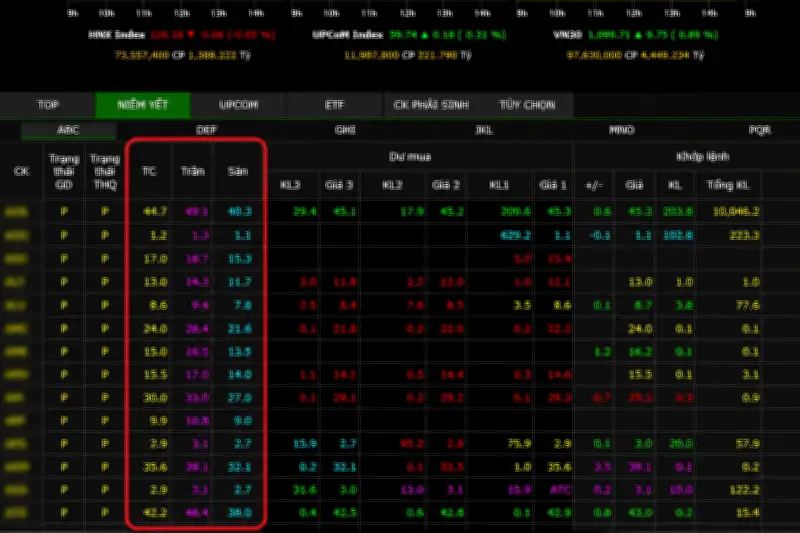Viewport: 800px width, 533px height.
Task: Click Sàn value 11.7
Action: (x=240, y=282)
